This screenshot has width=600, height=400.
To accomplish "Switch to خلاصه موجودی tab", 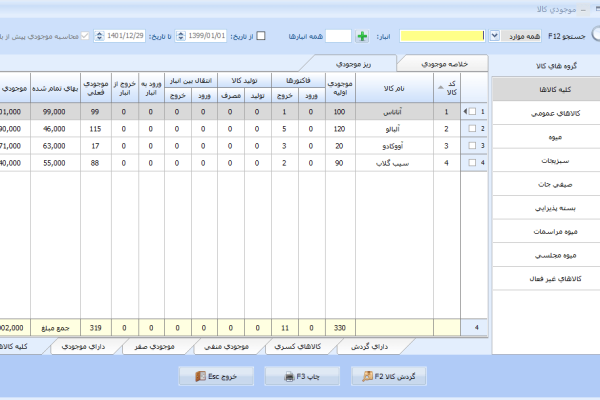I will (x=444, y=64).
